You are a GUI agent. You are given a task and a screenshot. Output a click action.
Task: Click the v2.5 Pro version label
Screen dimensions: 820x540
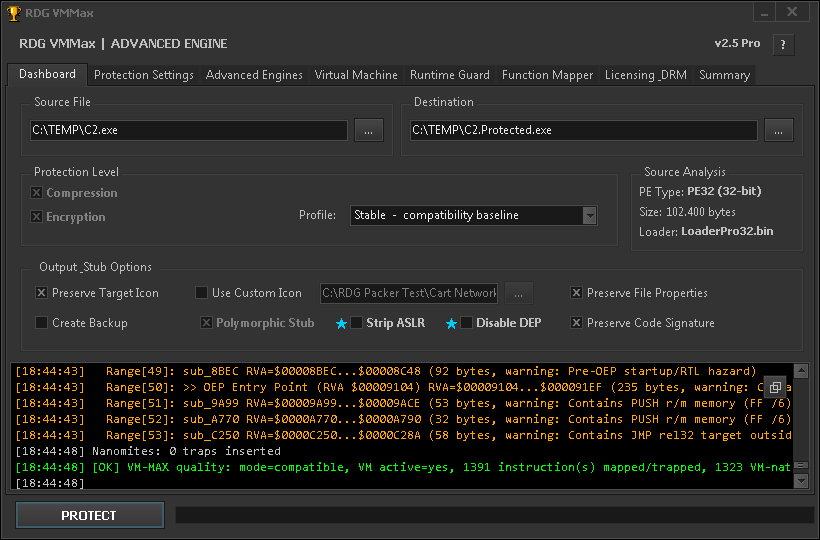click(x=737, y=43)
